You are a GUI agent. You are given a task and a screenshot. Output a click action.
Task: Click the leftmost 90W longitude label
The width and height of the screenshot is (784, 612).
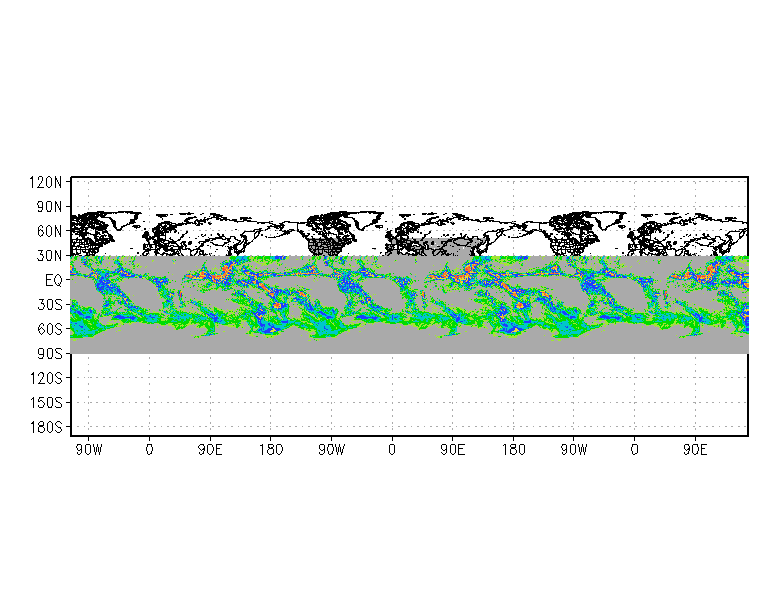(x=89, y=450)
